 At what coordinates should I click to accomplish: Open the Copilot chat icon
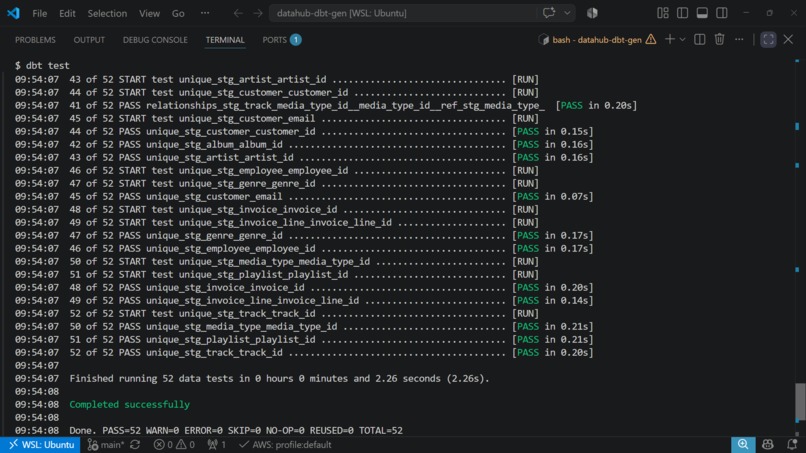tap(548, 13)
